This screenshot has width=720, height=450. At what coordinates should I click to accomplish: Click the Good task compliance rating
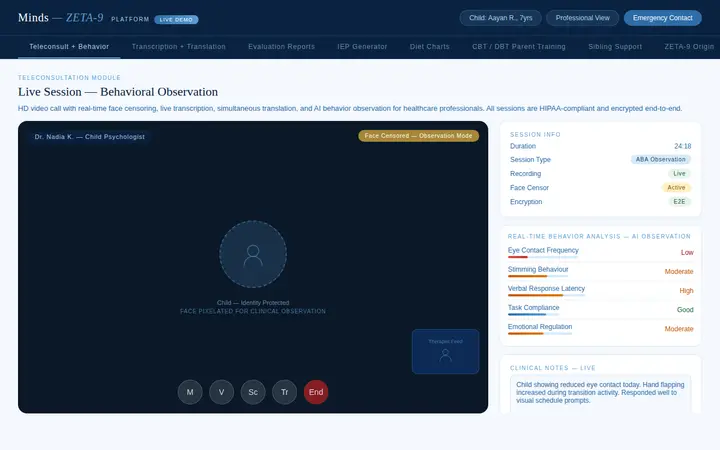tap(685, 310)
